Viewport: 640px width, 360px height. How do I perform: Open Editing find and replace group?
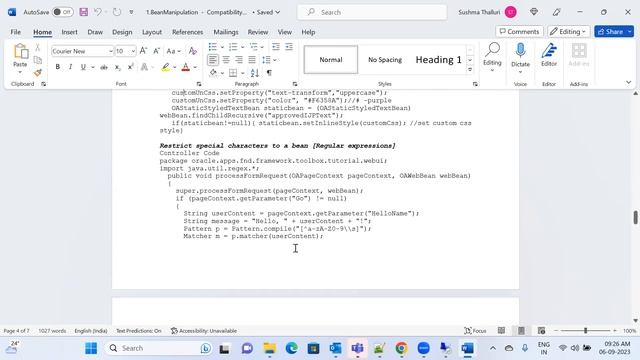click(492, 57)
